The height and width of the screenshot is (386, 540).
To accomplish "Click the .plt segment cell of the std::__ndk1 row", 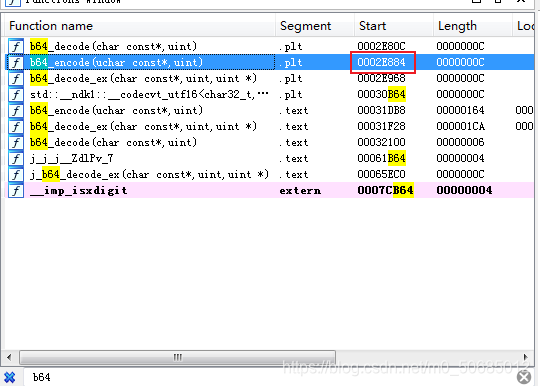I will point(291,94).
